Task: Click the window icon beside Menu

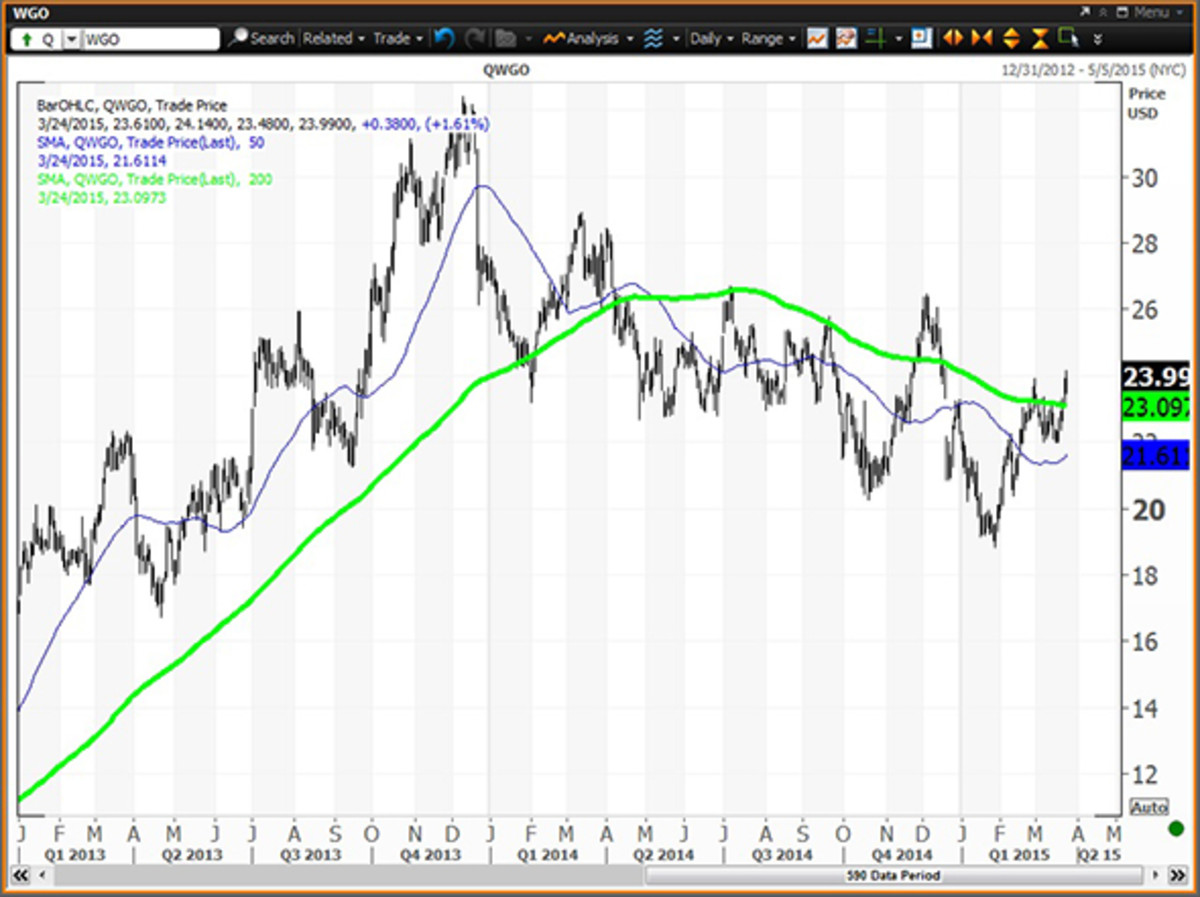Action: click(1124, 12)
